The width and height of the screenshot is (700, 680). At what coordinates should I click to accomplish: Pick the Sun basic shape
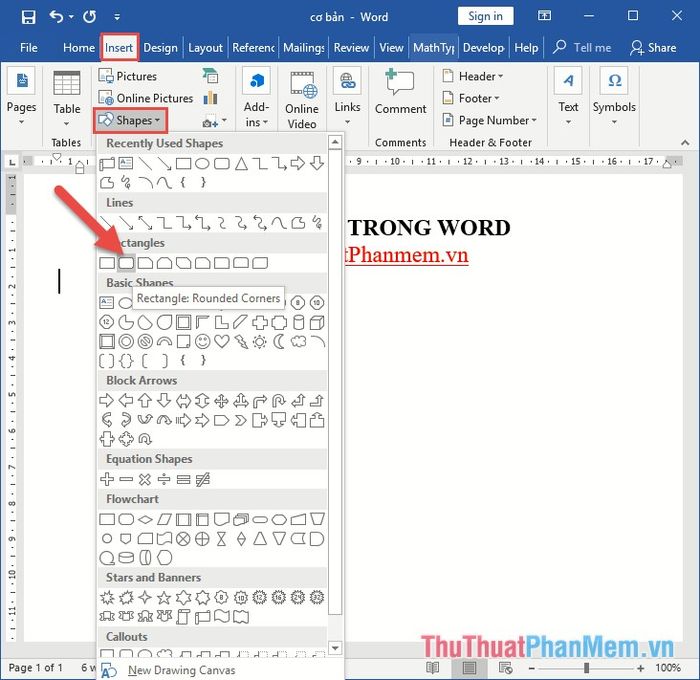coord(260,342)
